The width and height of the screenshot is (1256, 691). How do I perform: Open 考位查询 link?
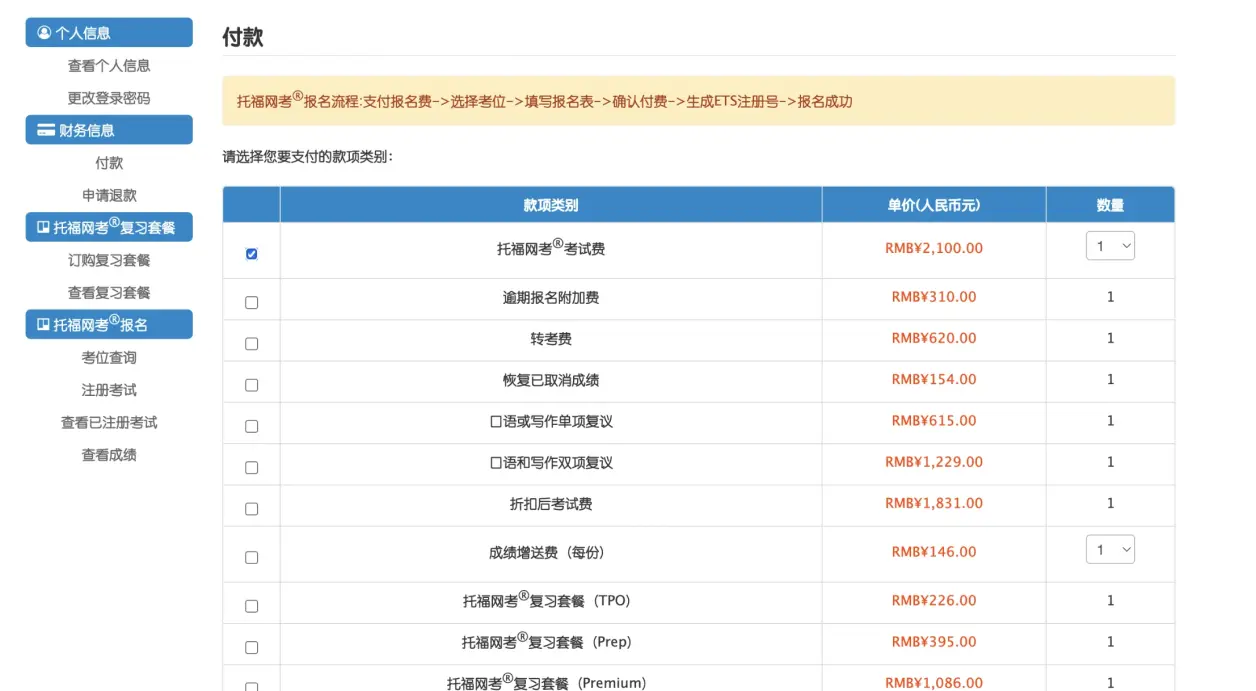109,357
